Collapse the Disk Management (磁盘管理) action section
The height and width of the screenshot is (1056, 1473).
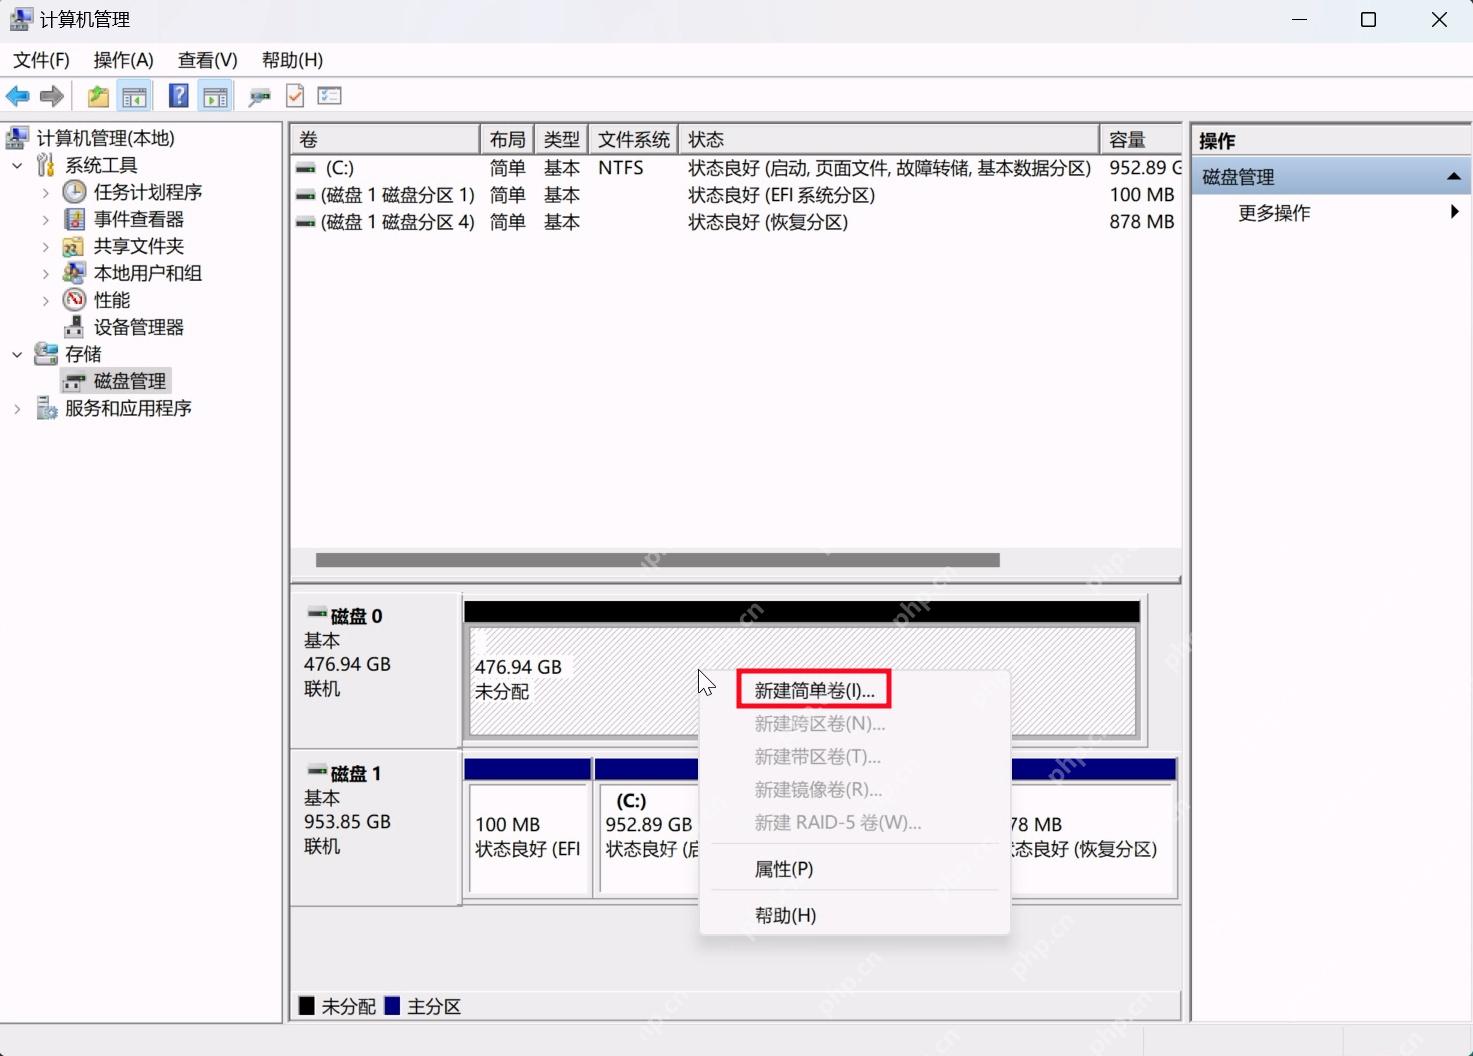point(1453,177)
